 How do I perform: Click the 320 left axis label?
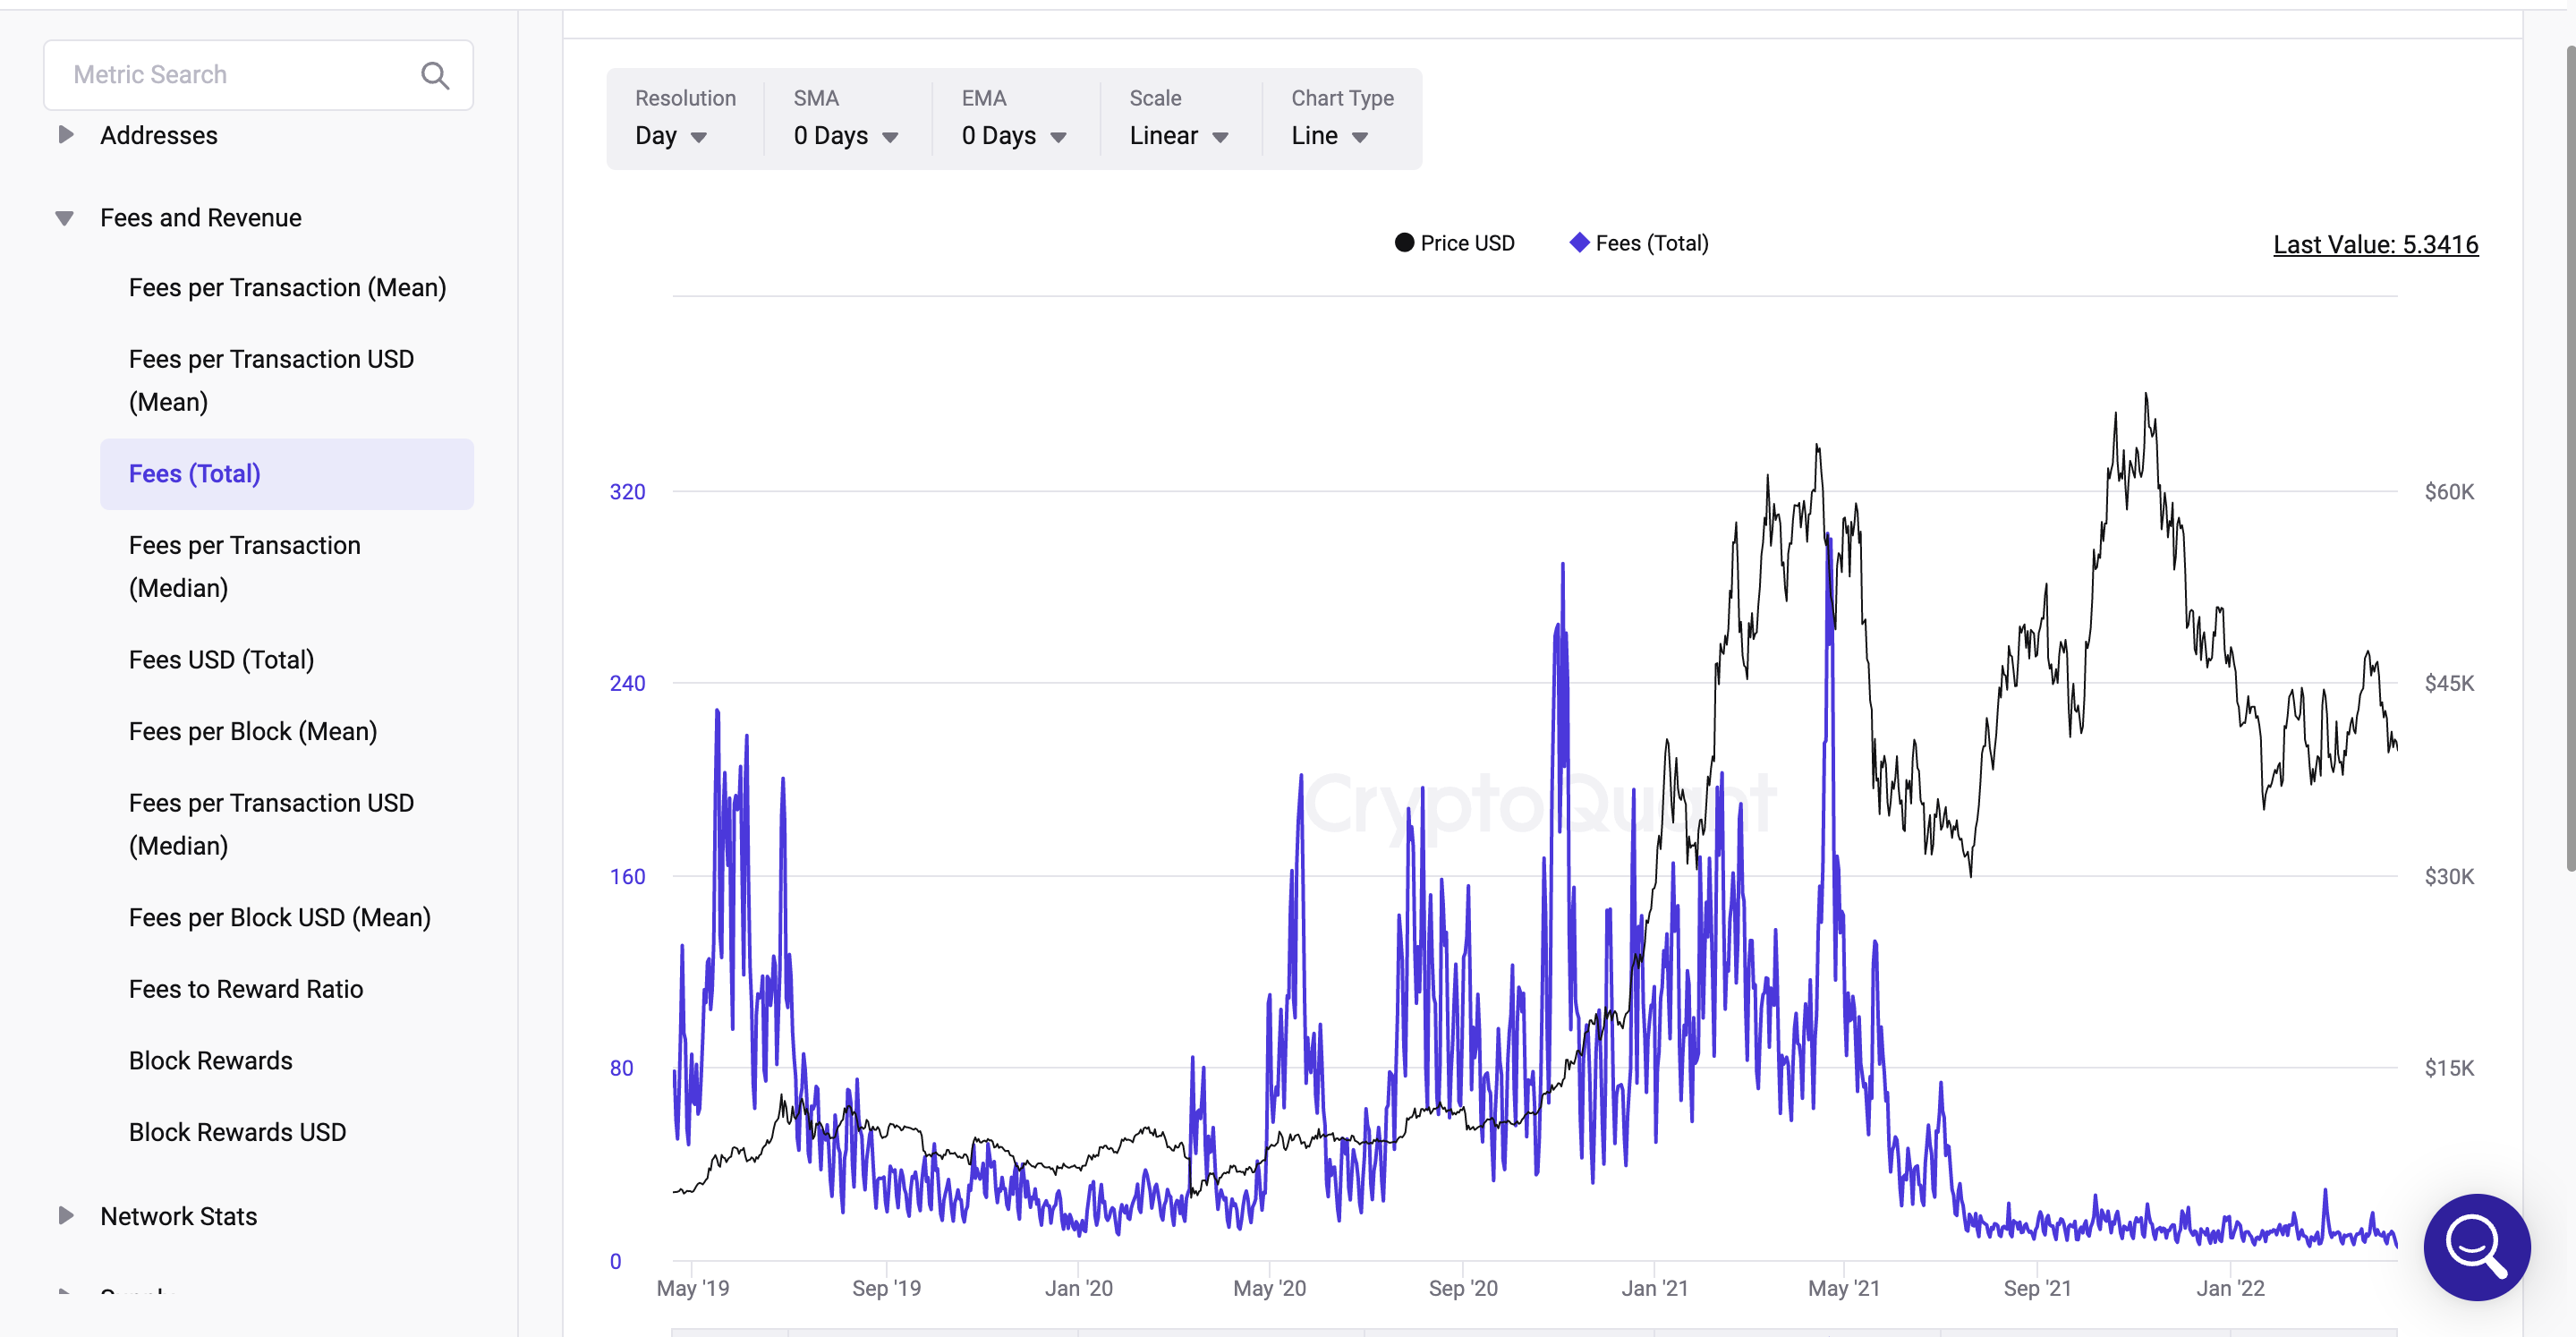tap(627, 492)
